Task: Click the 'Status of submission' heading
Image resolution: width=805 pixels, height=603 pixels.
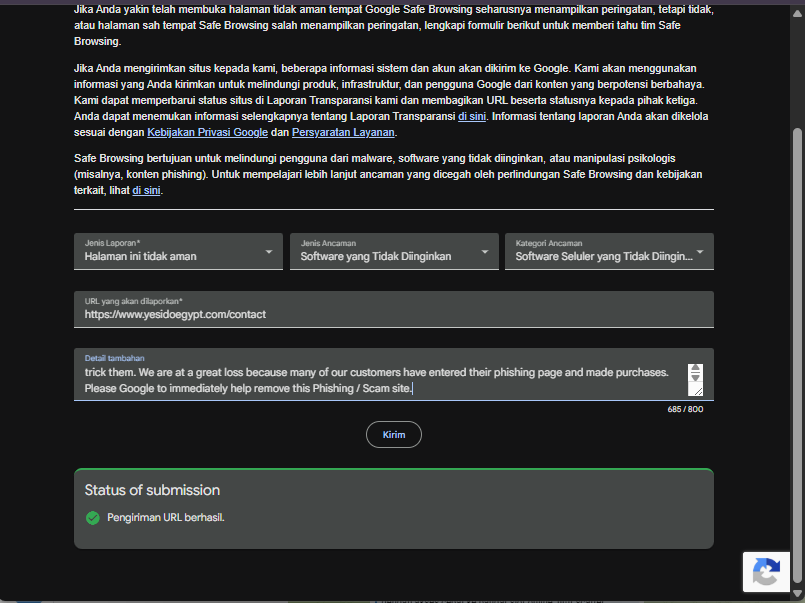Action: [x=152, y=490]
